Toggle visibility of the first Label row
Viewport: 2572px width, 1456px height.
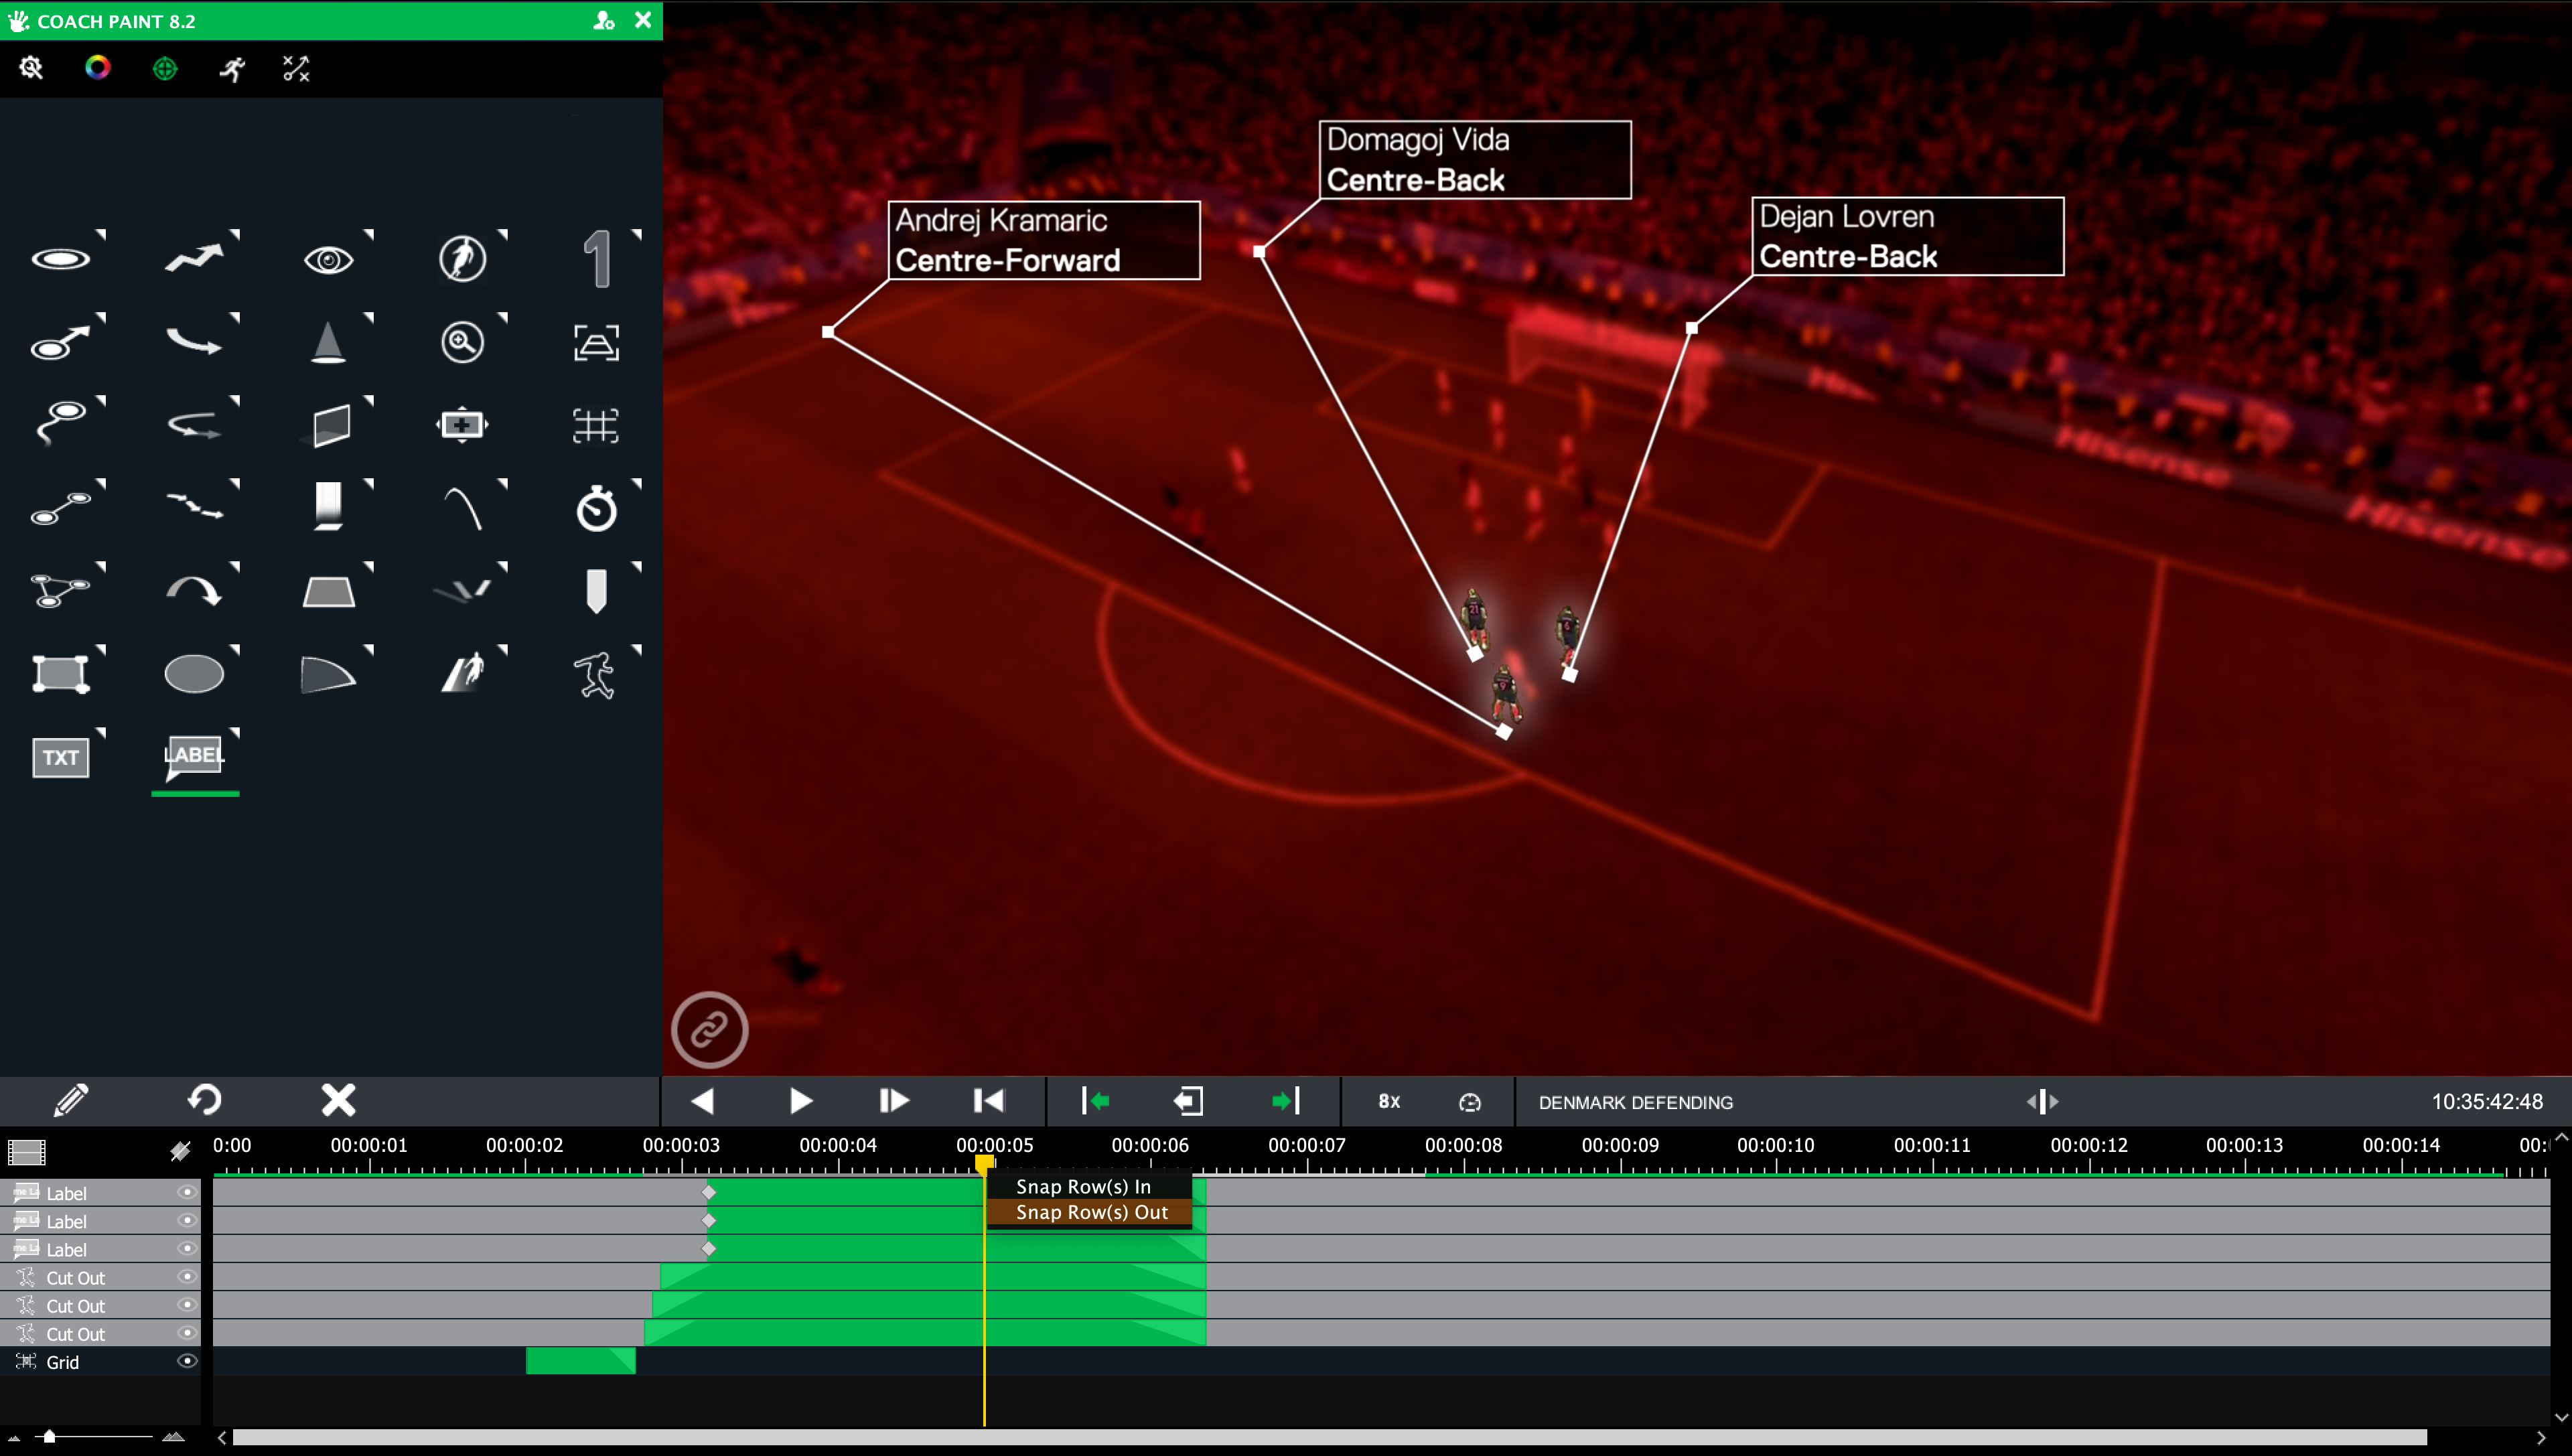[187, 1192]
